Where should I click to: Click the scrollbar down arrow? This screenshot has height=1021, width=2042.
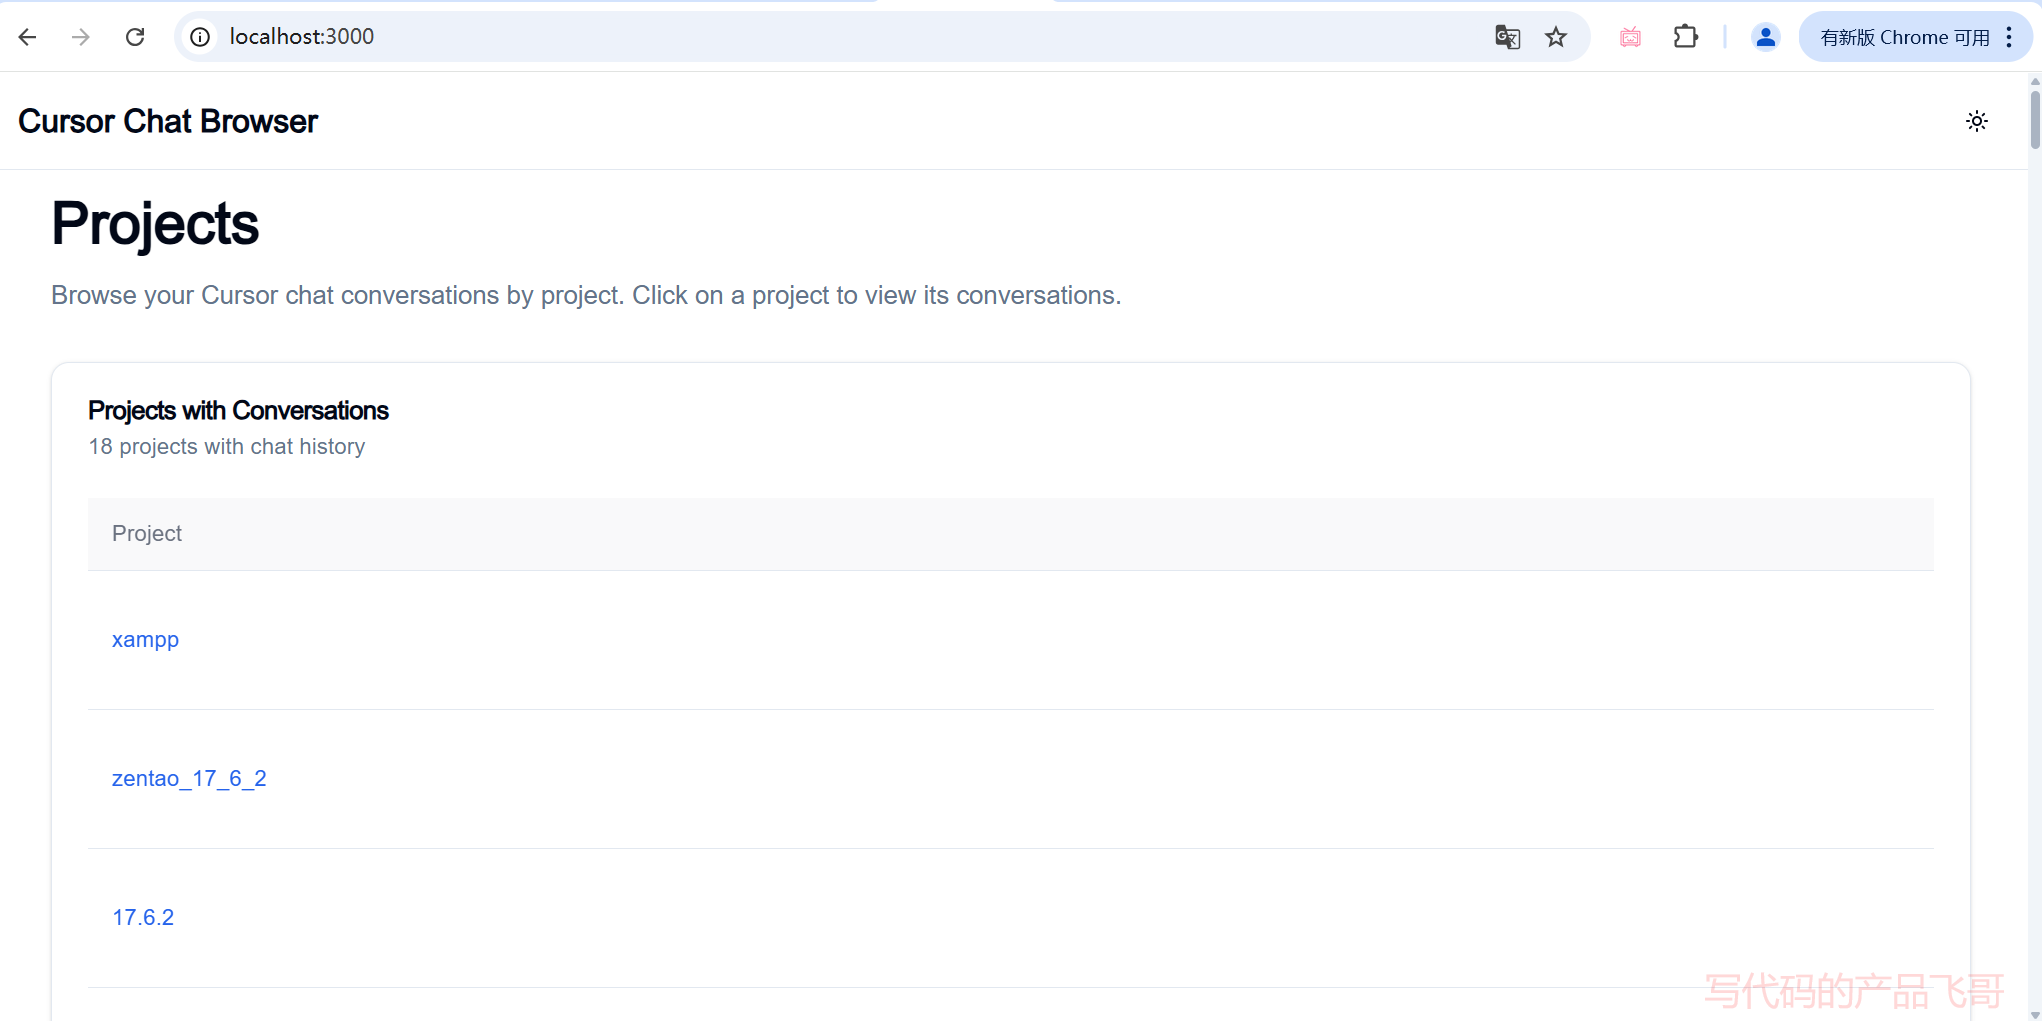click(2034, 1014)
